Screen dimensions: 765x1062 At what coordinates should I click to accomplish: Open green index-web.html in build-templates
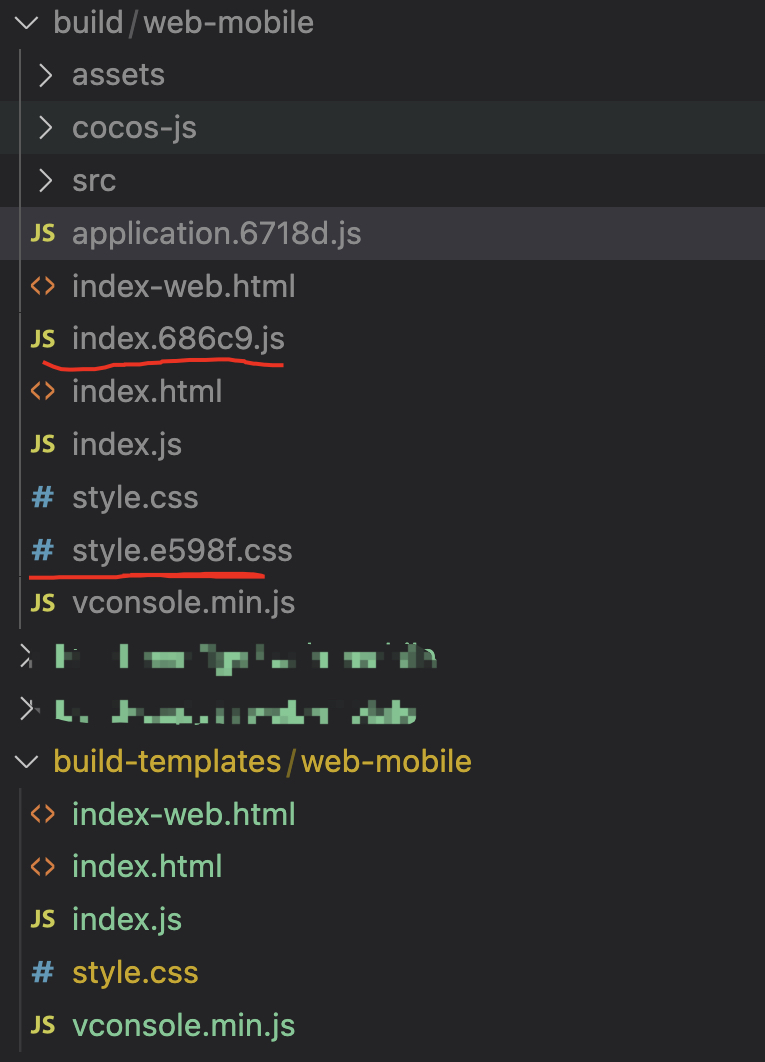click(x=183, y=814)
